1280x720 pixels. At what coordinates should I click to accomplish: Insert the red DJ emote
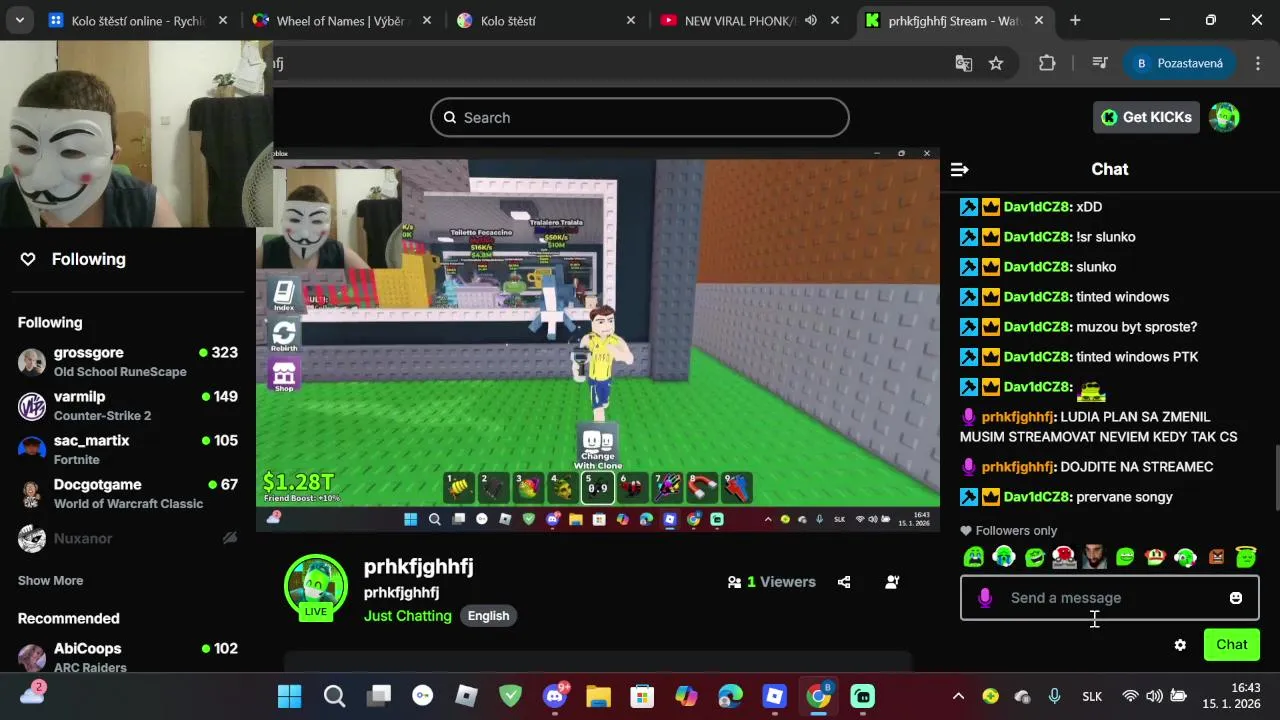pos(1065,557)
